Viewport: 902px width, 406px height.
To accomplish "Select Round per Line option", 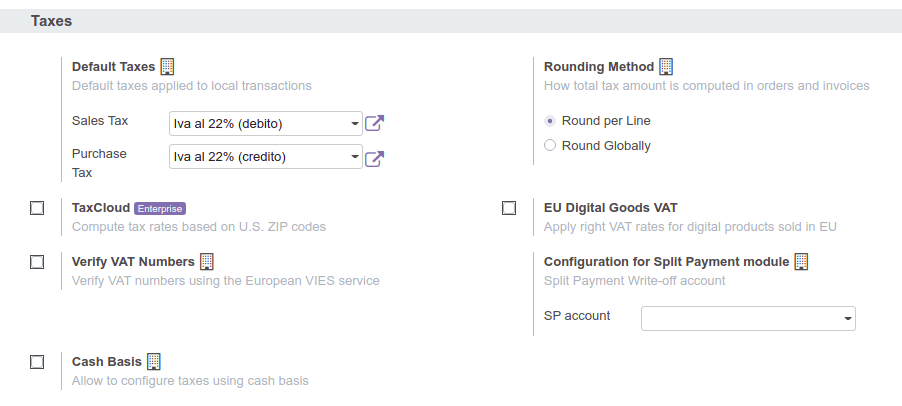I will click(x=550, y=121).
